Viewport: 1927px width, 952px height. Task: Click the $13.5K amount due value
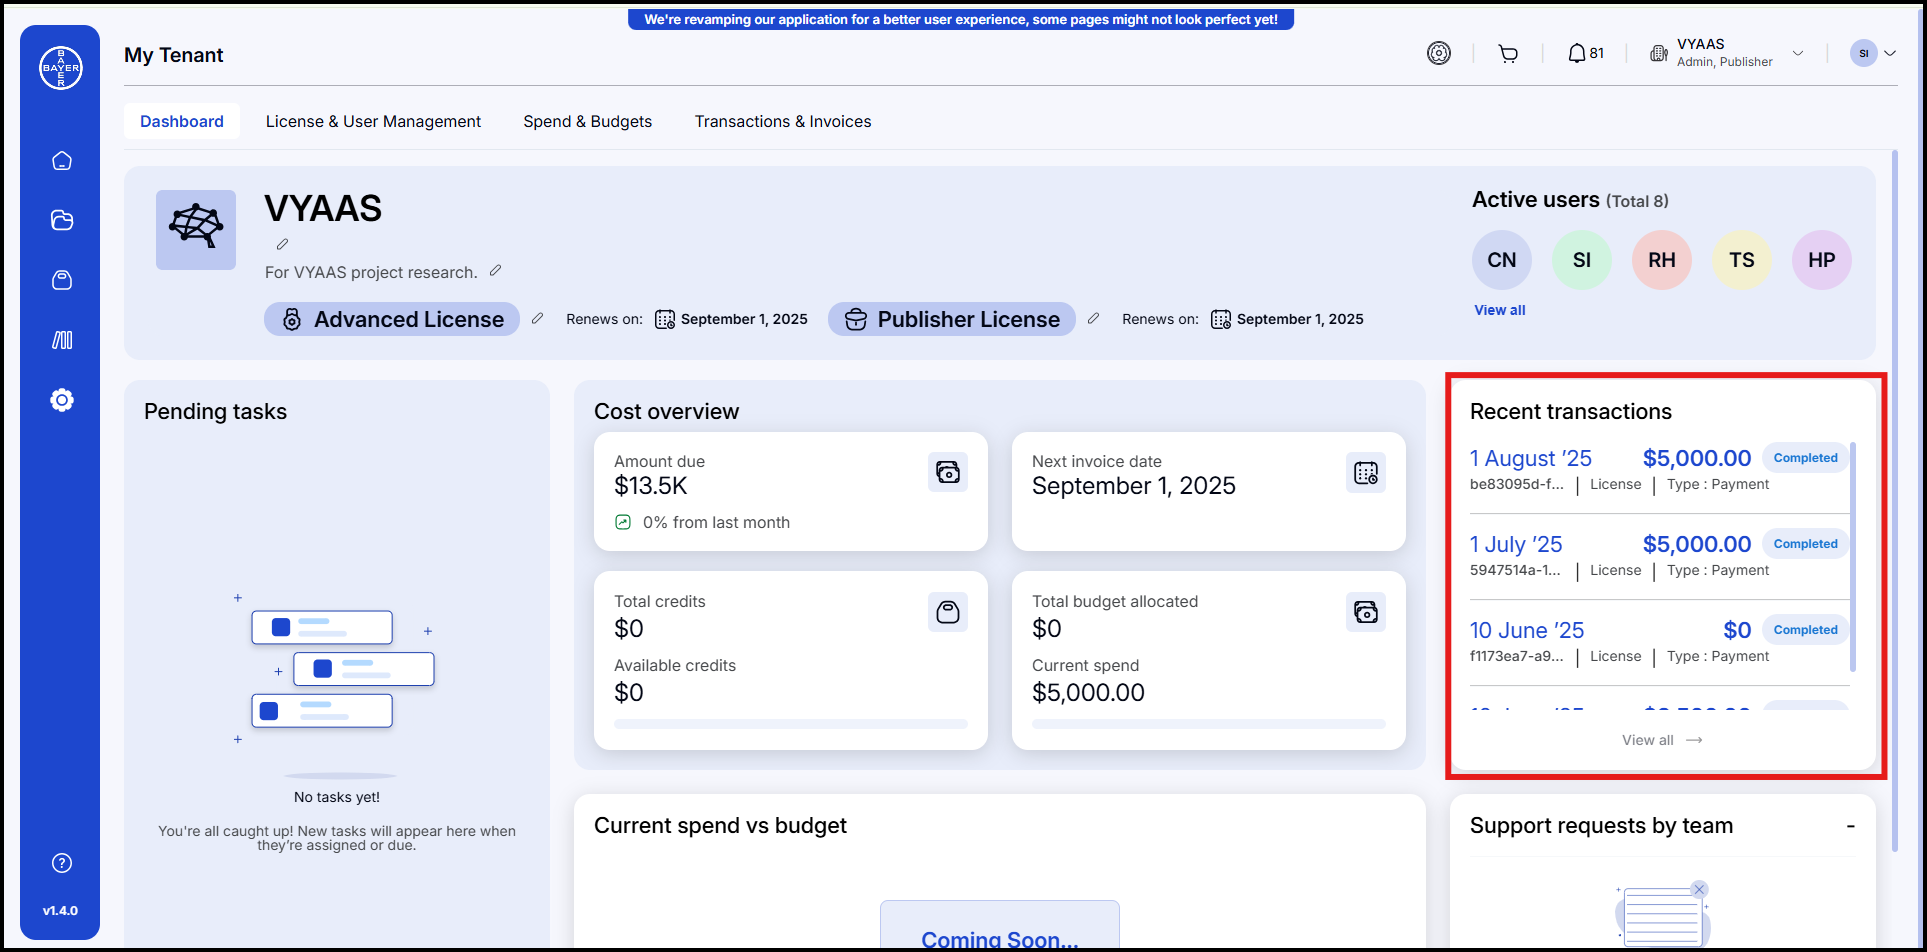click(x=651, y=486)
